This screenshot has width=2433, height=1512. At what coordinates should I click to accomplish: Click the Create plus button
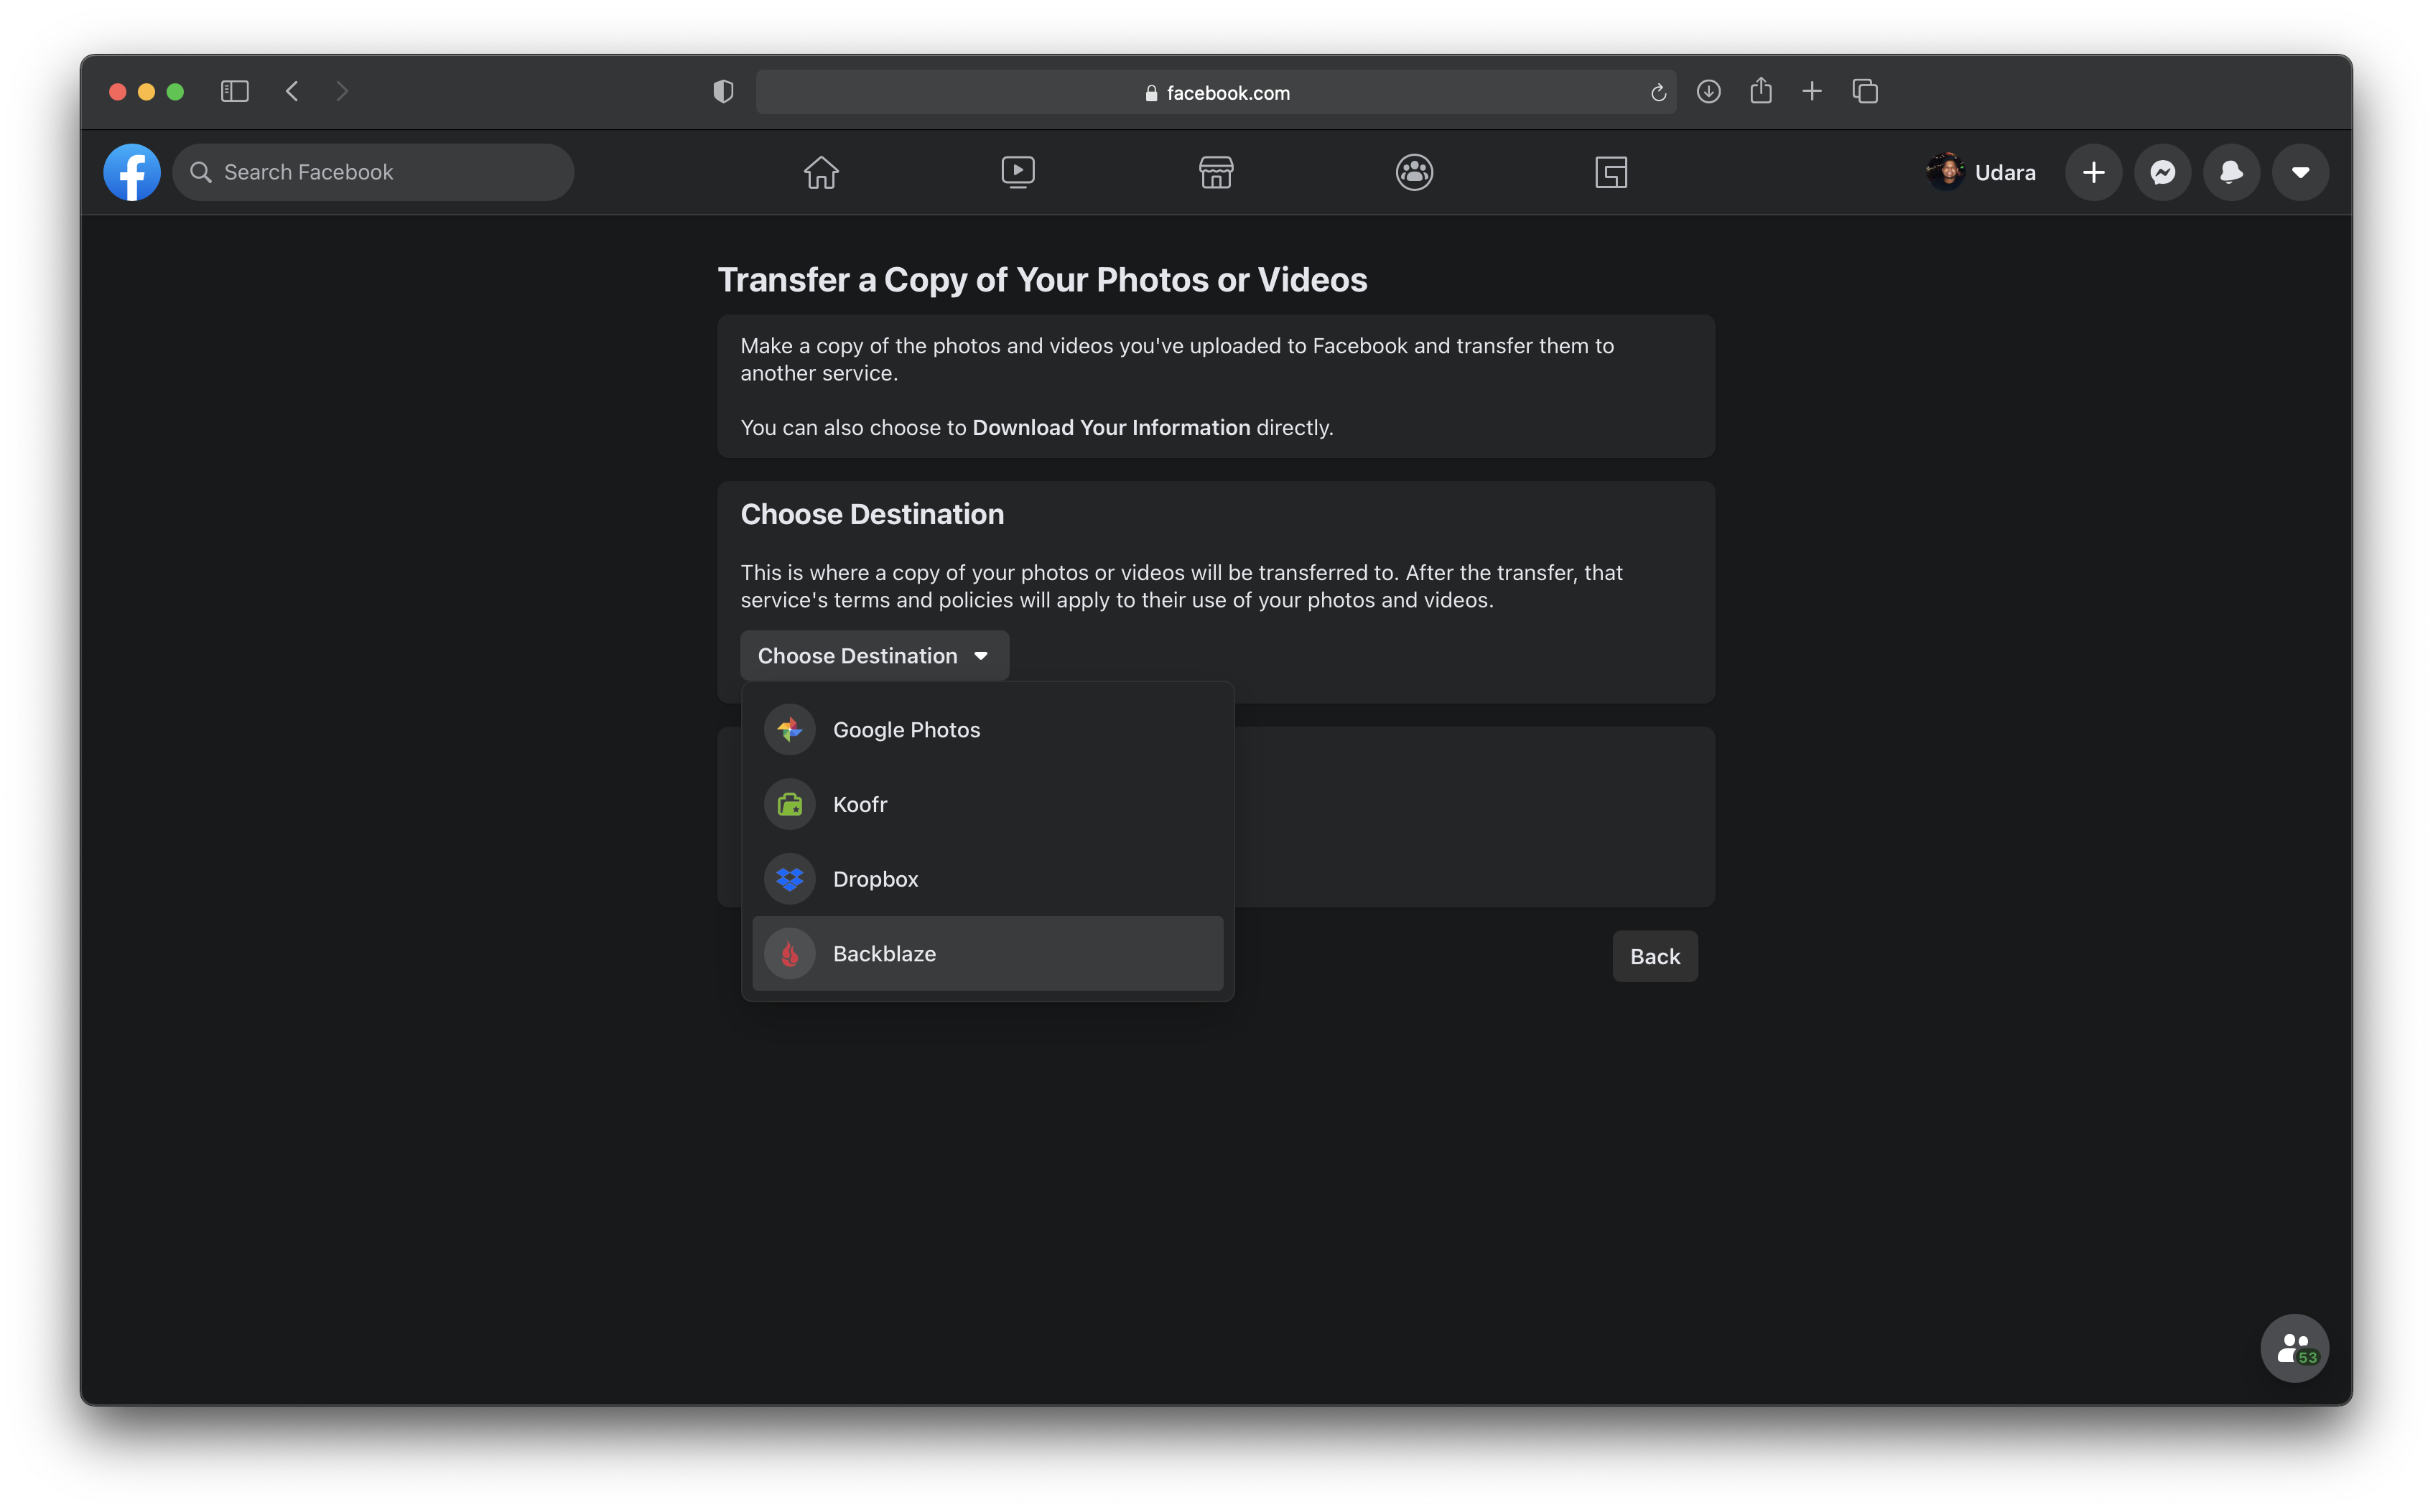point(2093,172)
